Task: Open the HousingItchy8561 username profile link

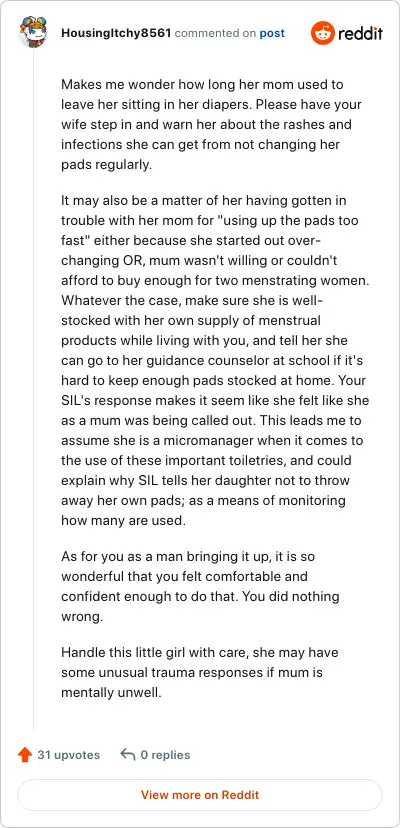Action: click(116, 33)
